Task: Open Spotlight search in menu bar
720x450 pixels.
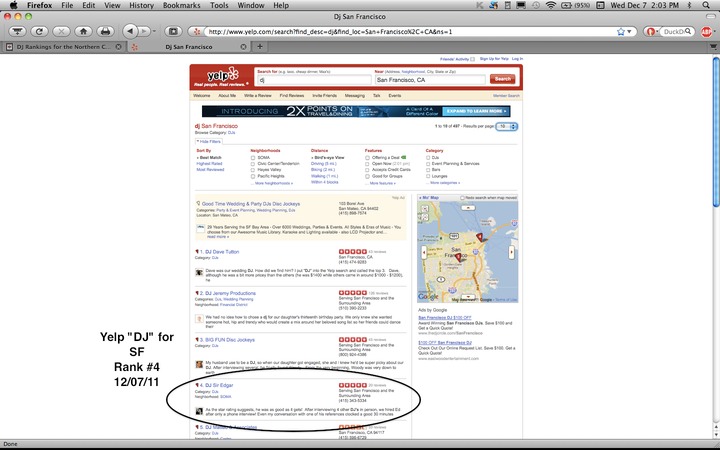Action: coord(706,6)
